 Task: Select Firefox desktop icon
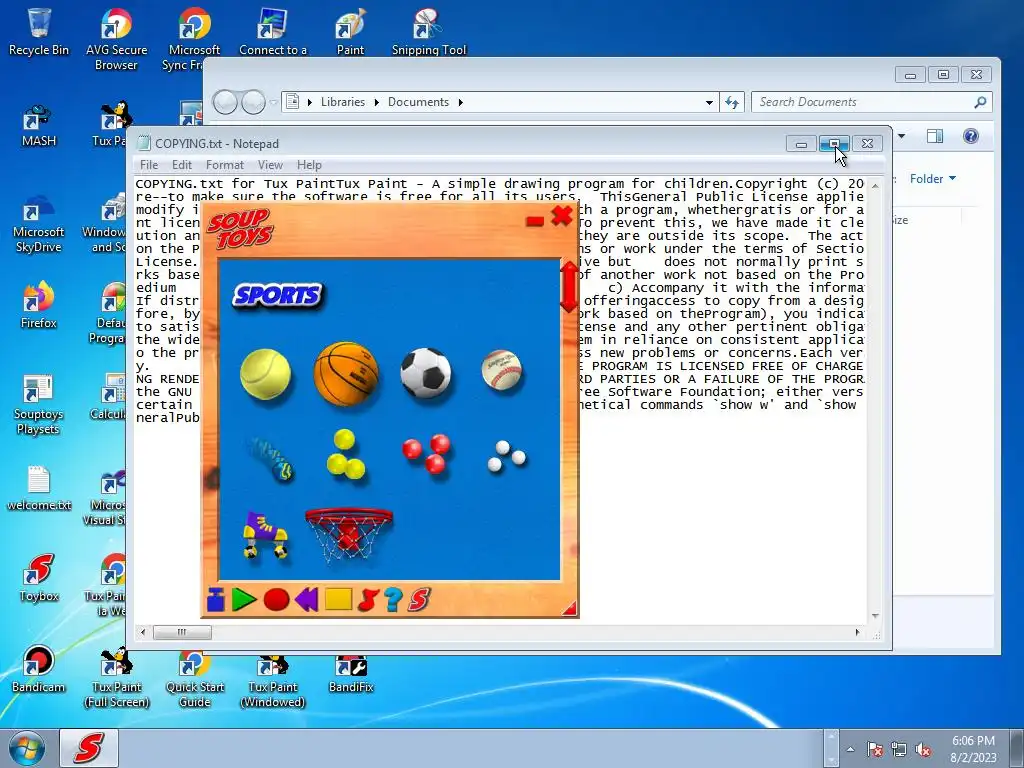[x=39, y=305]
